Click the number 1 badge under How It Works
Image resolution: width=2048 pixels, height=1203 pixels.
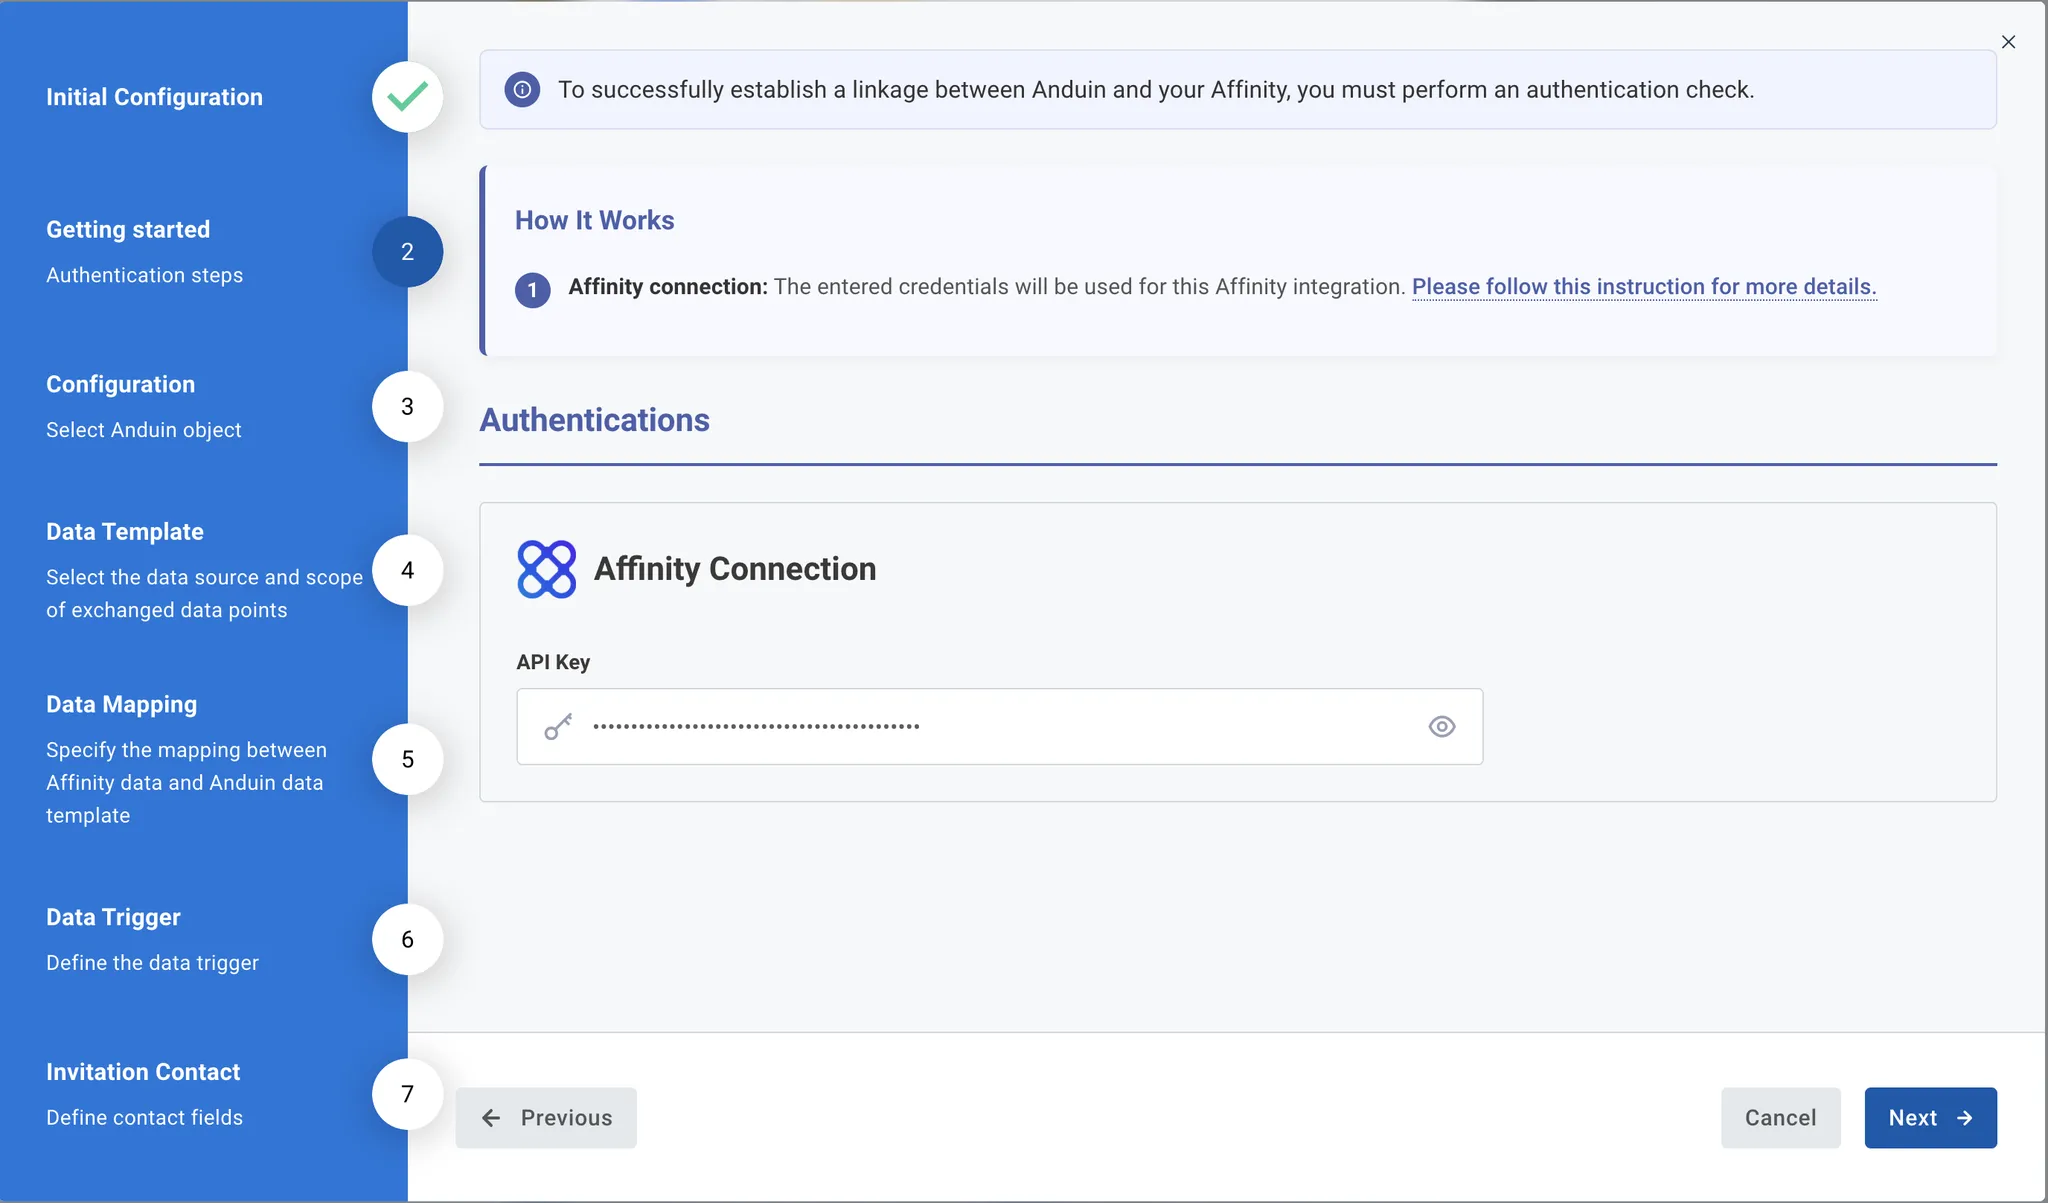[532, 290]
